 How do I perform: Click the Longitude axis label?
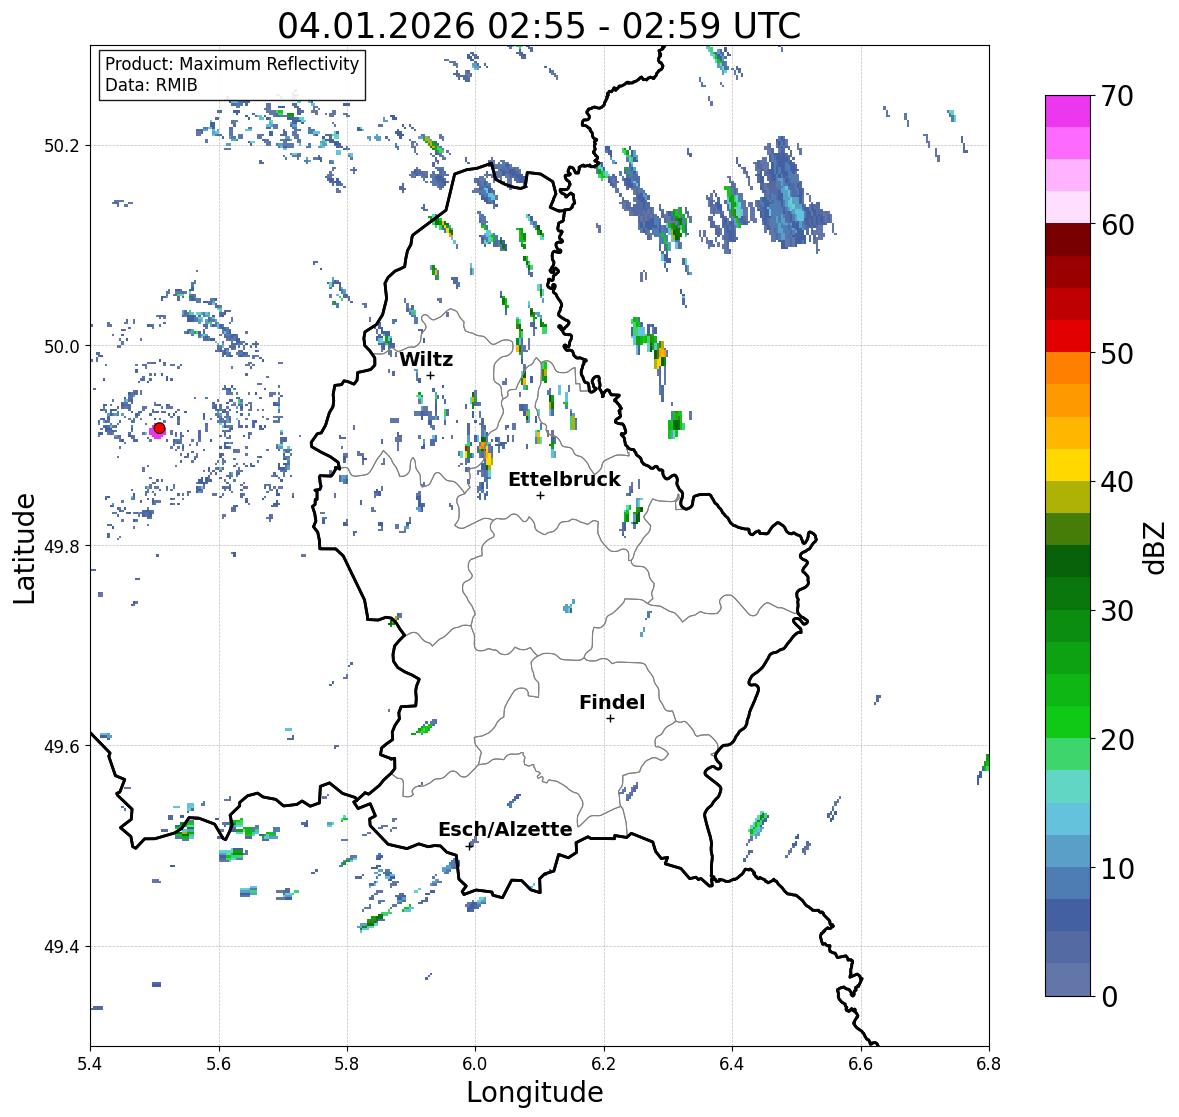535,1092
